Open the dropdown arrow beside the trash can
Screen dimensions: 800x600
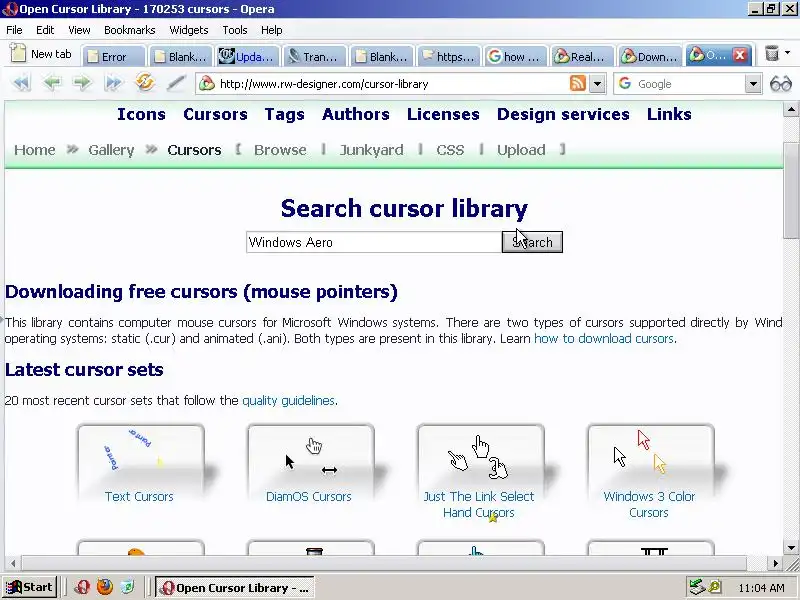tap(787, 53)
